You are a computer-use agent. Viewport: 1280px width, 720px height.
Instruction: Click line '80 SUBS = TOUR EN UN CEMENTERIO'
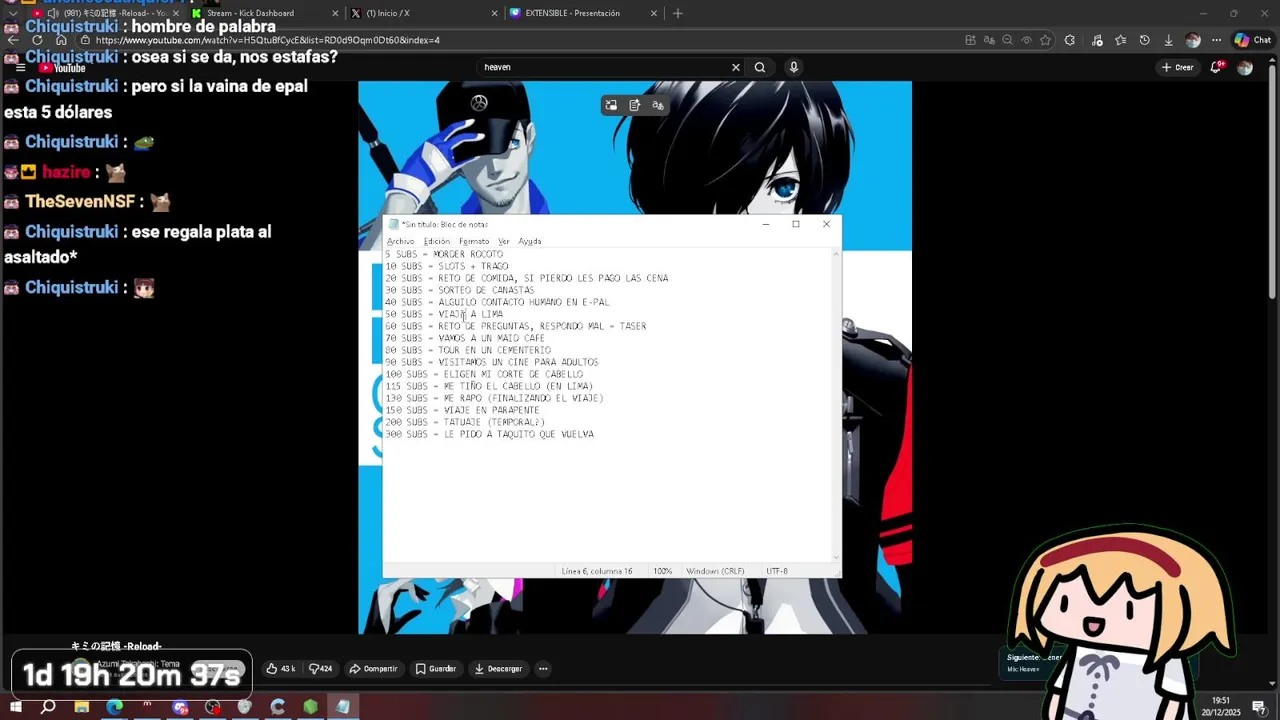point(468,350)
